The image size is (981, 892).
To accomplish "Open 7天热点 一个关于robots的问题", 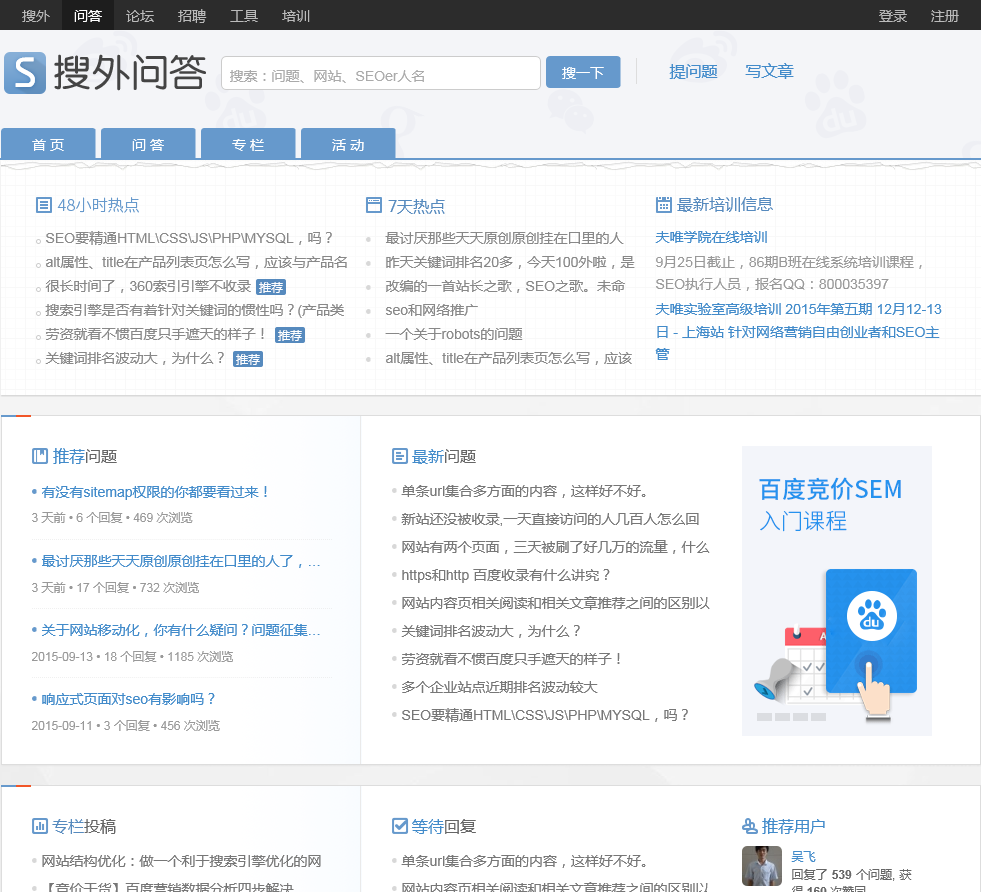I will [x=454, y=333].
